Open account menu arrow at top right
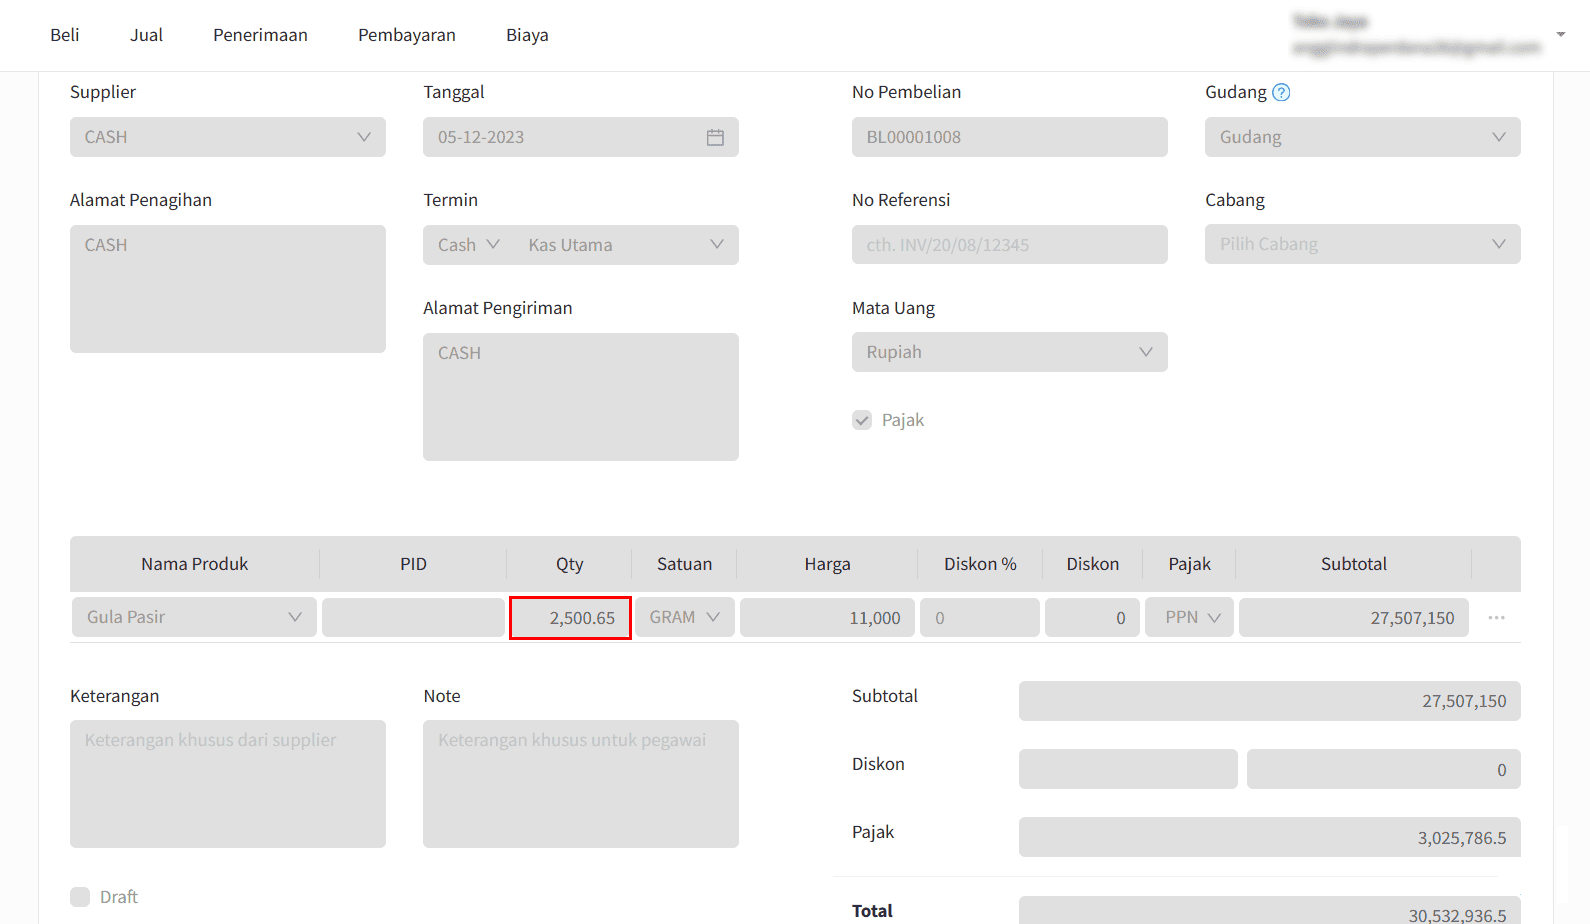Screen dimensions: 1590x924 (1560, 35)
